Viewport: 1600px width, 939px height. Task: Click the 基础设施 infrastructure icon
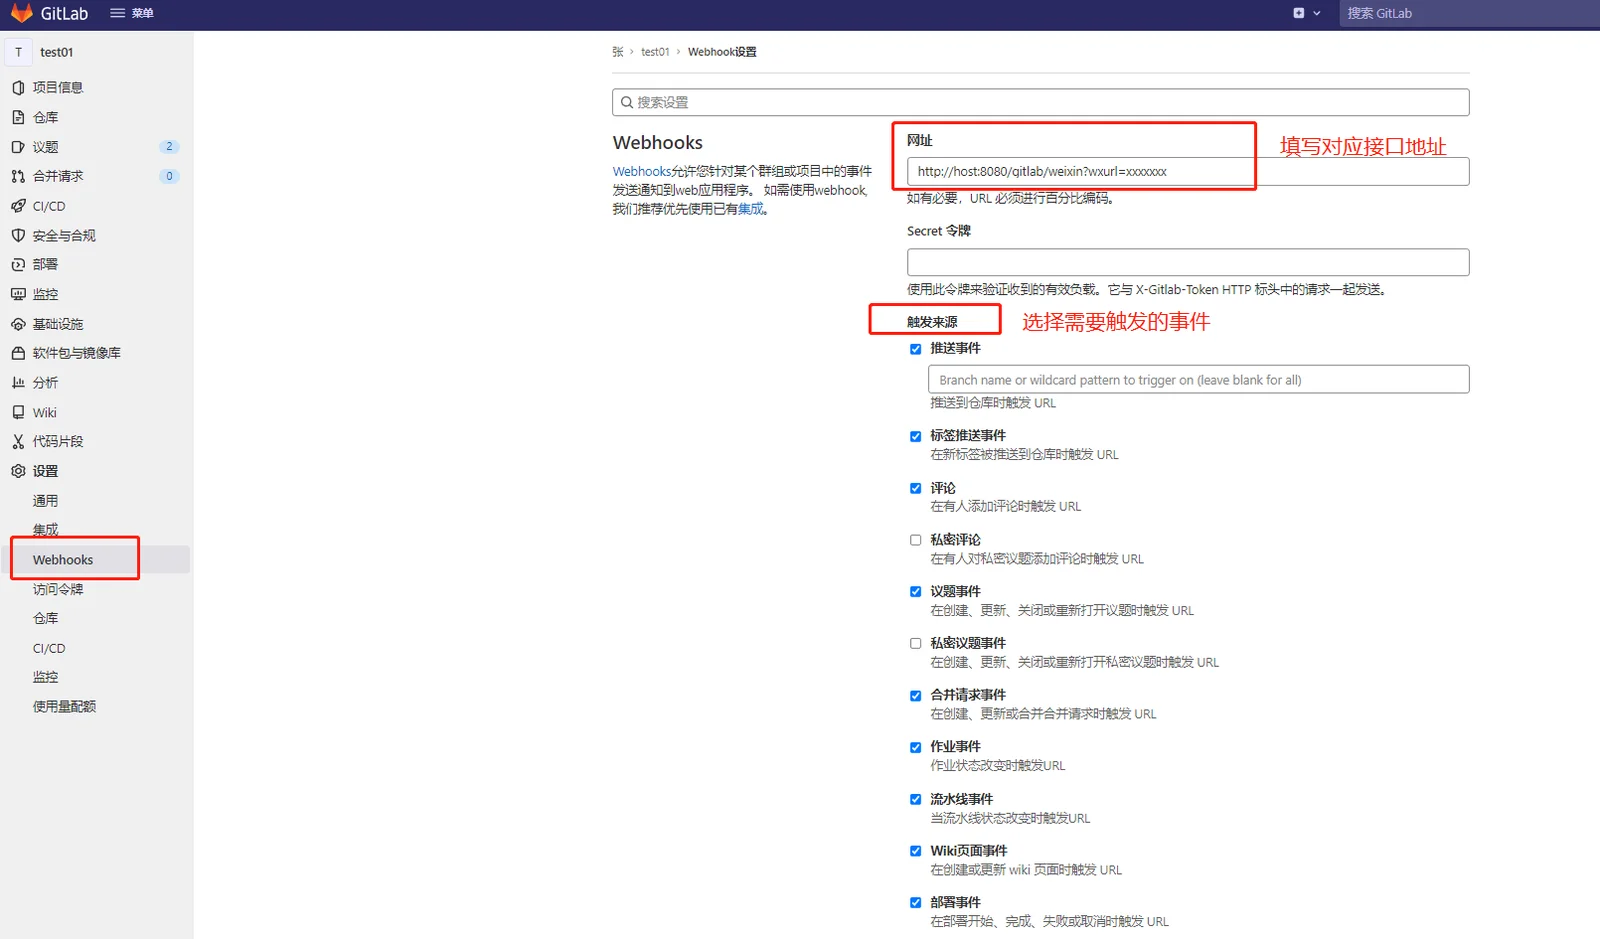18,324
